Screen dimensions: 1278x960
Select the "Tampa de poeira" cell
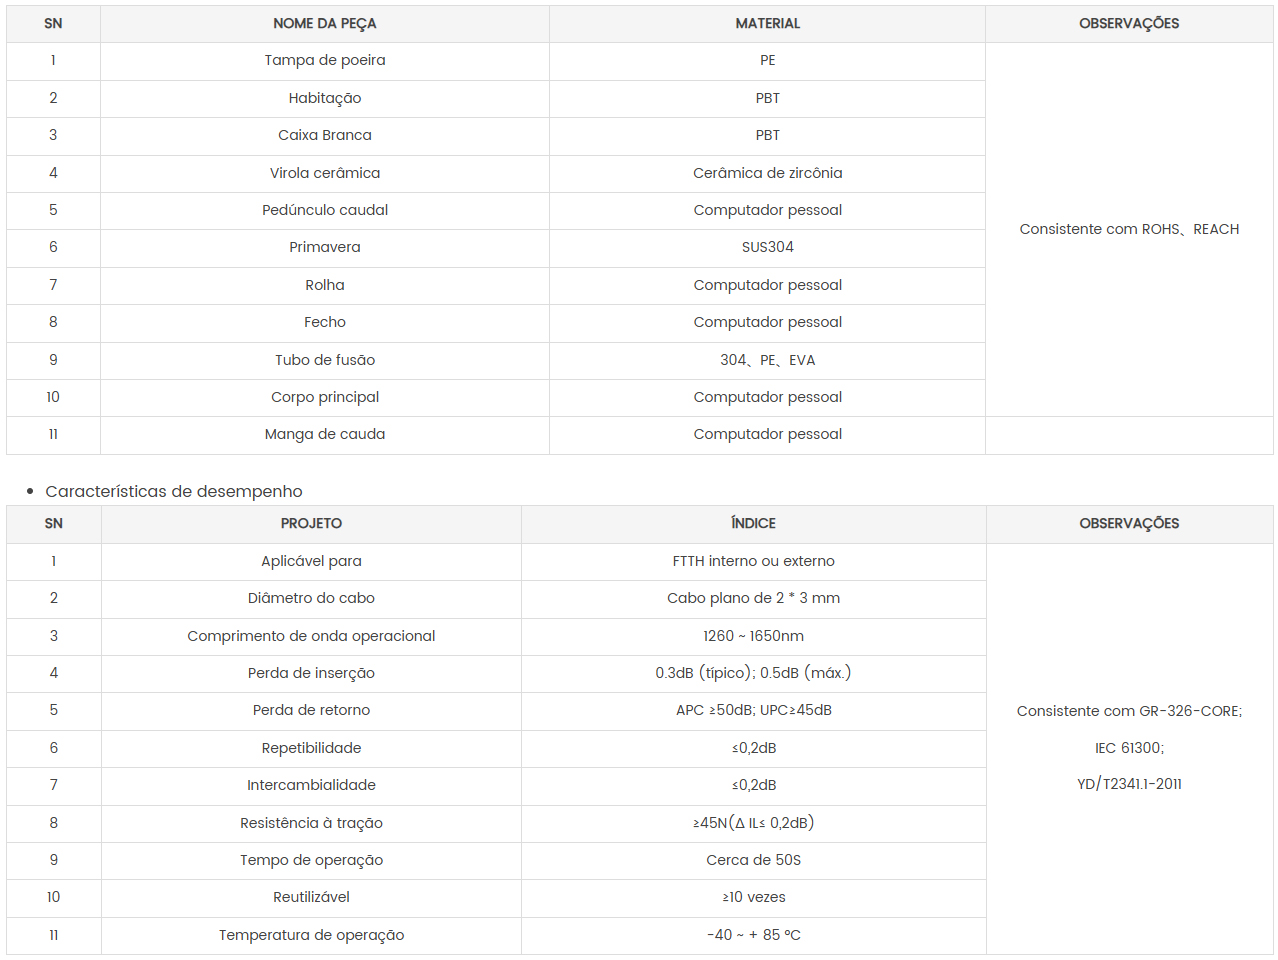(x=325, y=61)
